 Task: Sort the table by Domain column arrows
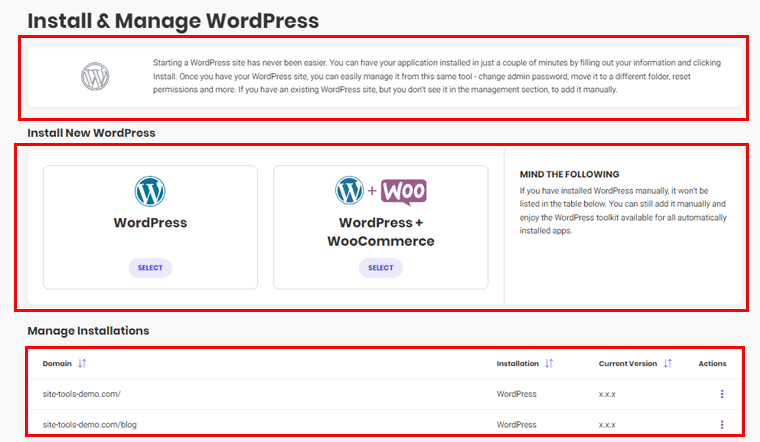click(x=82, y=363)
